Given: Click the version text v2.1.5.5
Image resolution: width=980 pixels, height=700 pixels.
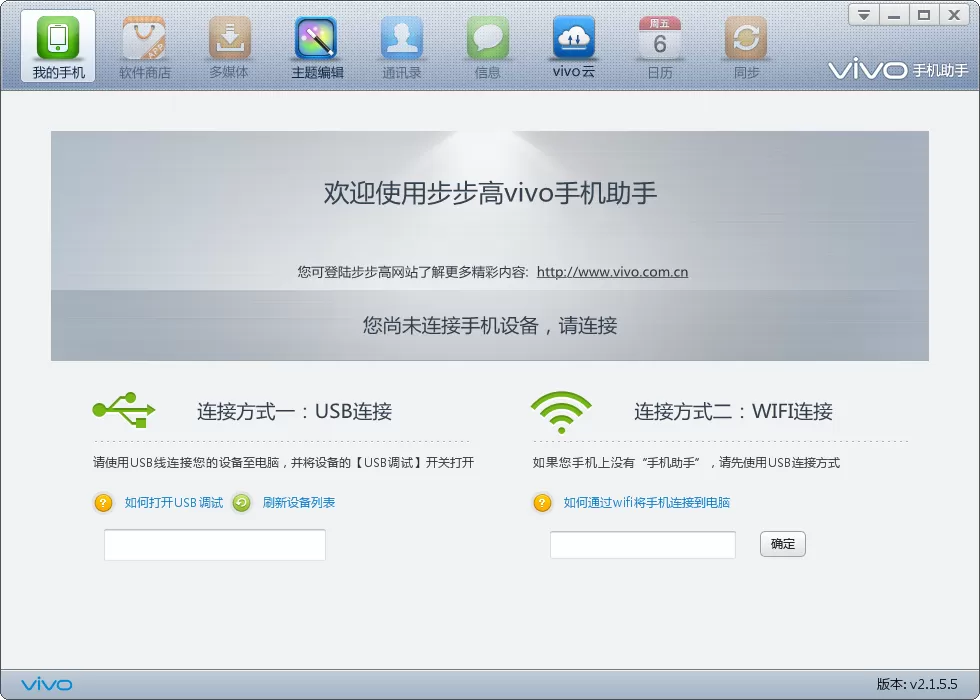Looking at the screenshot, I should tap(917, 684).
